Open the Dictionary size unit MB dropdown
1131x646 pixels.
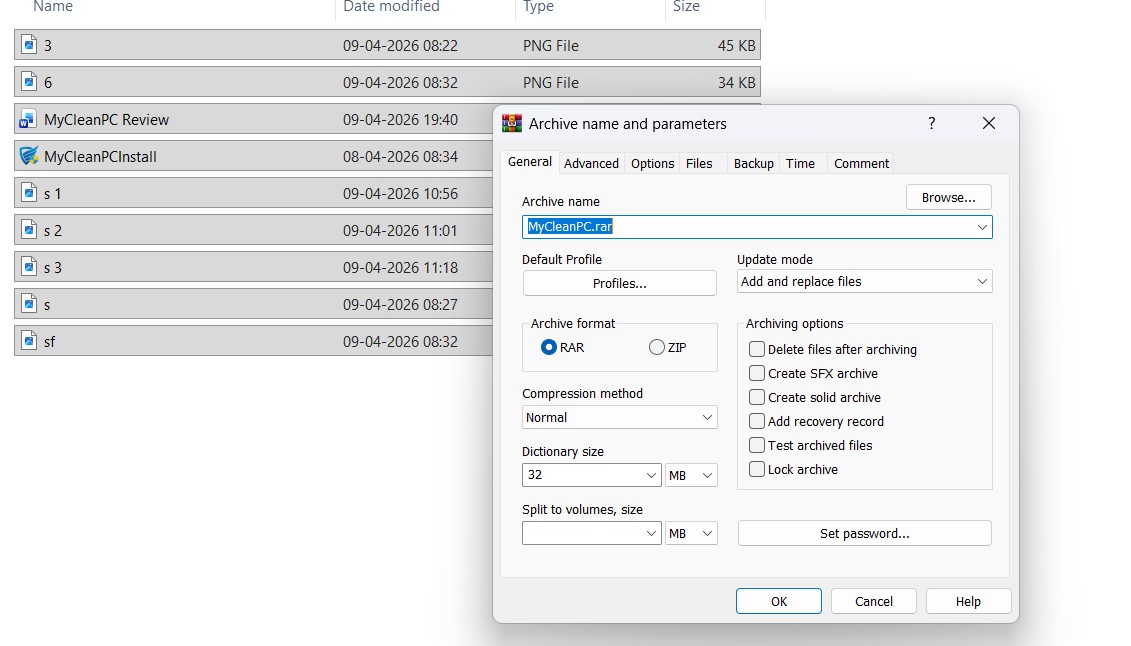(x=691, y=475)
